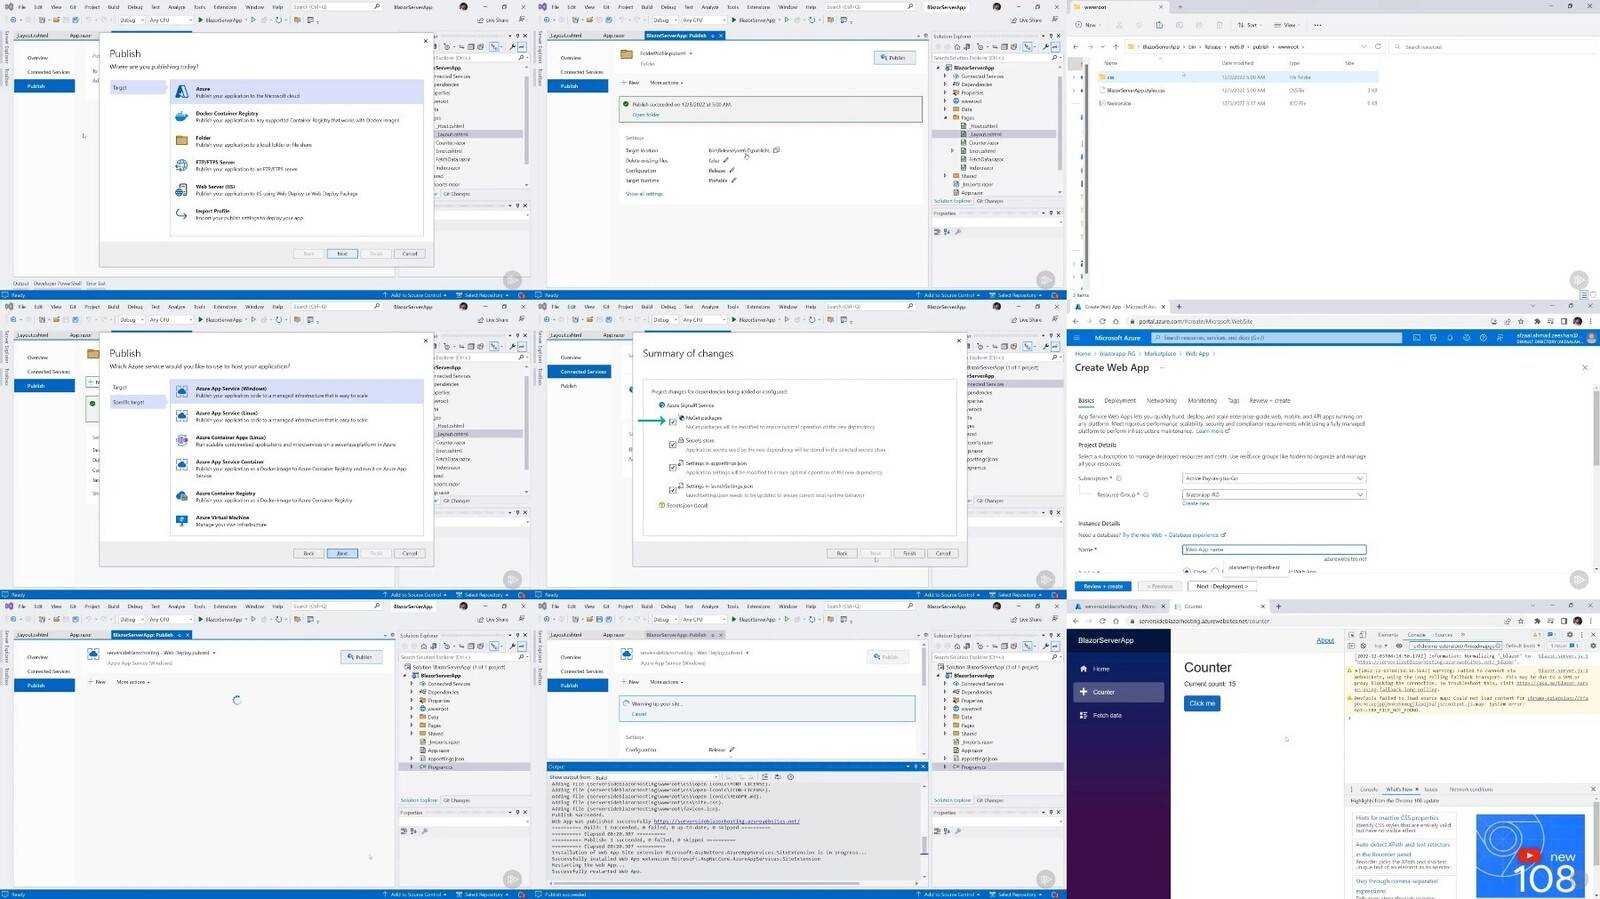Toggle Settings in appsettings.json checkbox

(673, 467)
